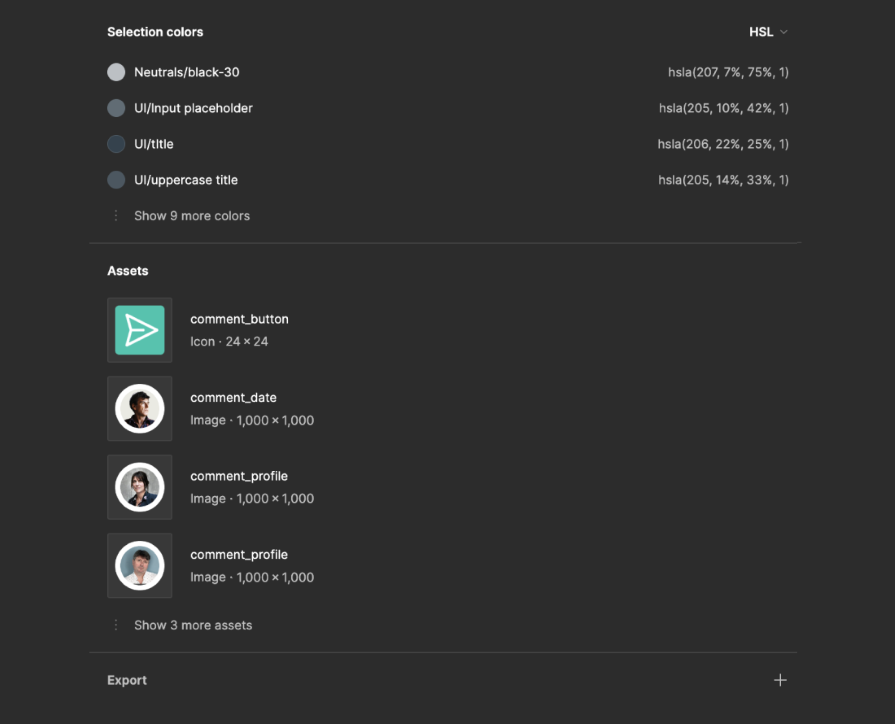
Task: Open the HSL color format dropdown
Action: tap(768, 32)
